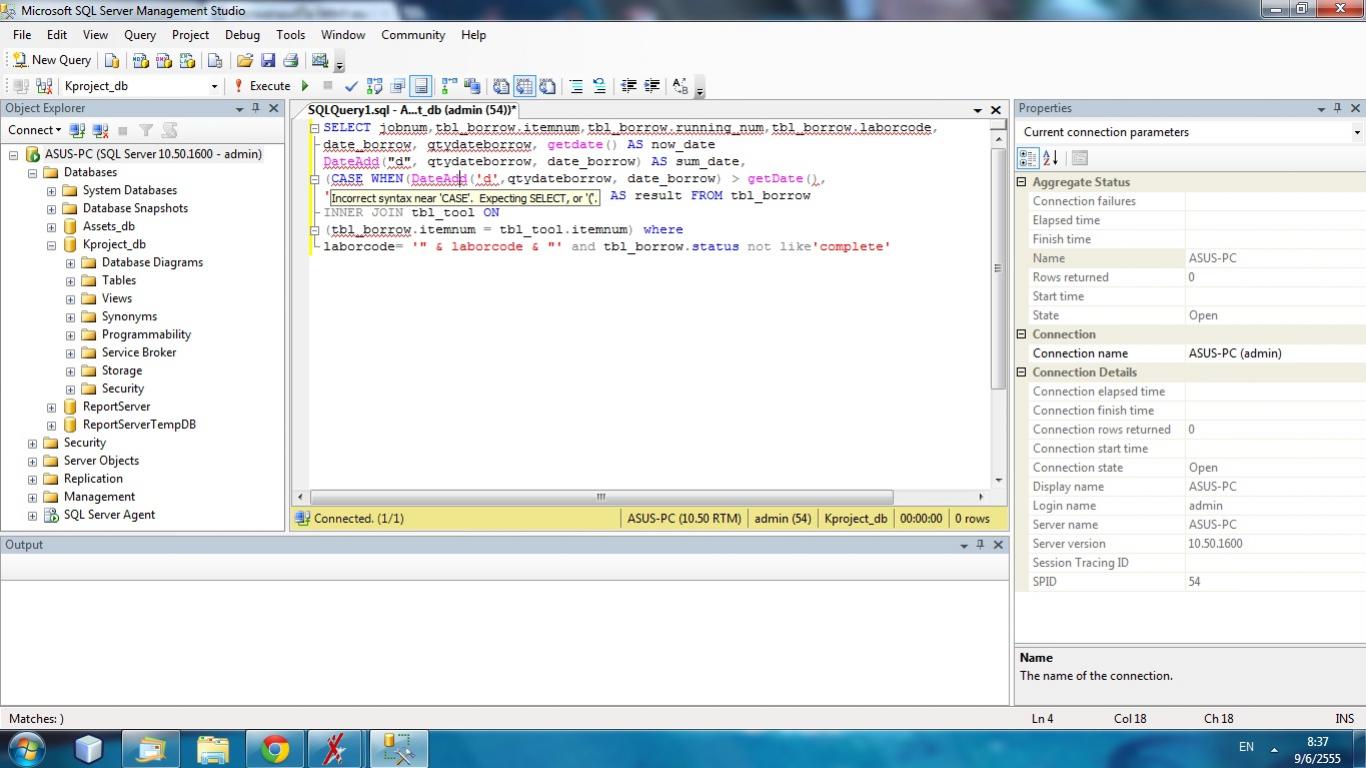
Task: Toggle IntelliSense Enabled
Action: click(421, 86)
